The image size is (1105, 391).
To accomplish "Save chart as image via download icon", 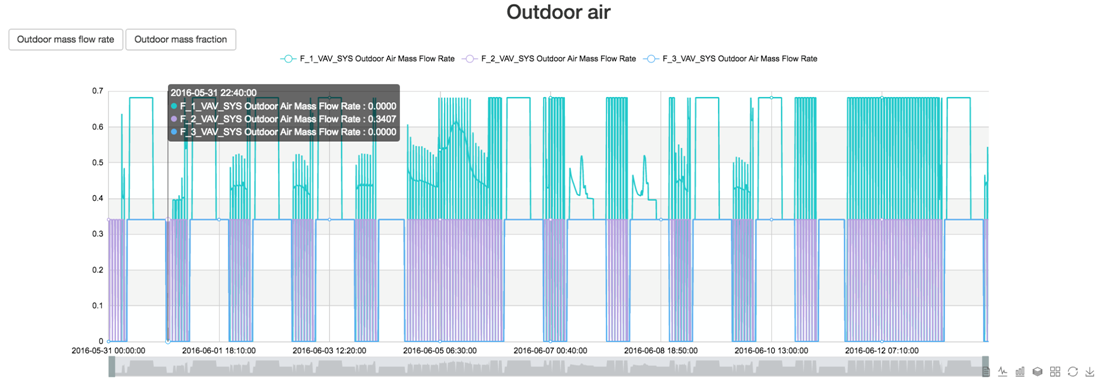I will (1089, 371).
